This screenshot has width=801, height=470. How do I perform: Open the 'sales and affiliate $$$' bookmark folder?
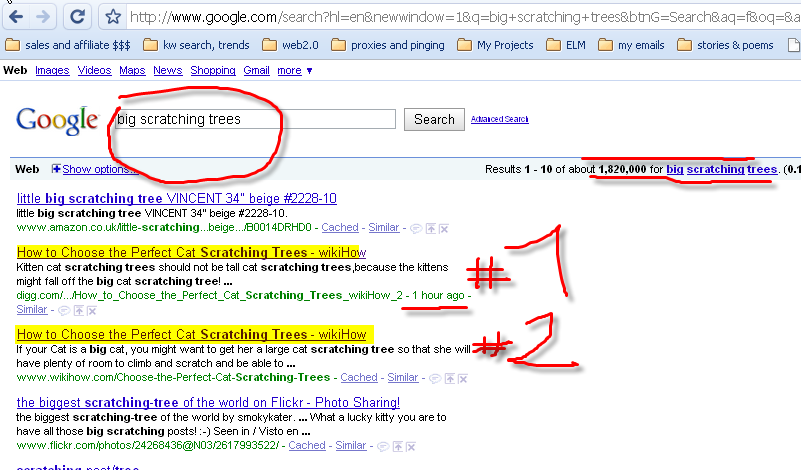(68, 45)
